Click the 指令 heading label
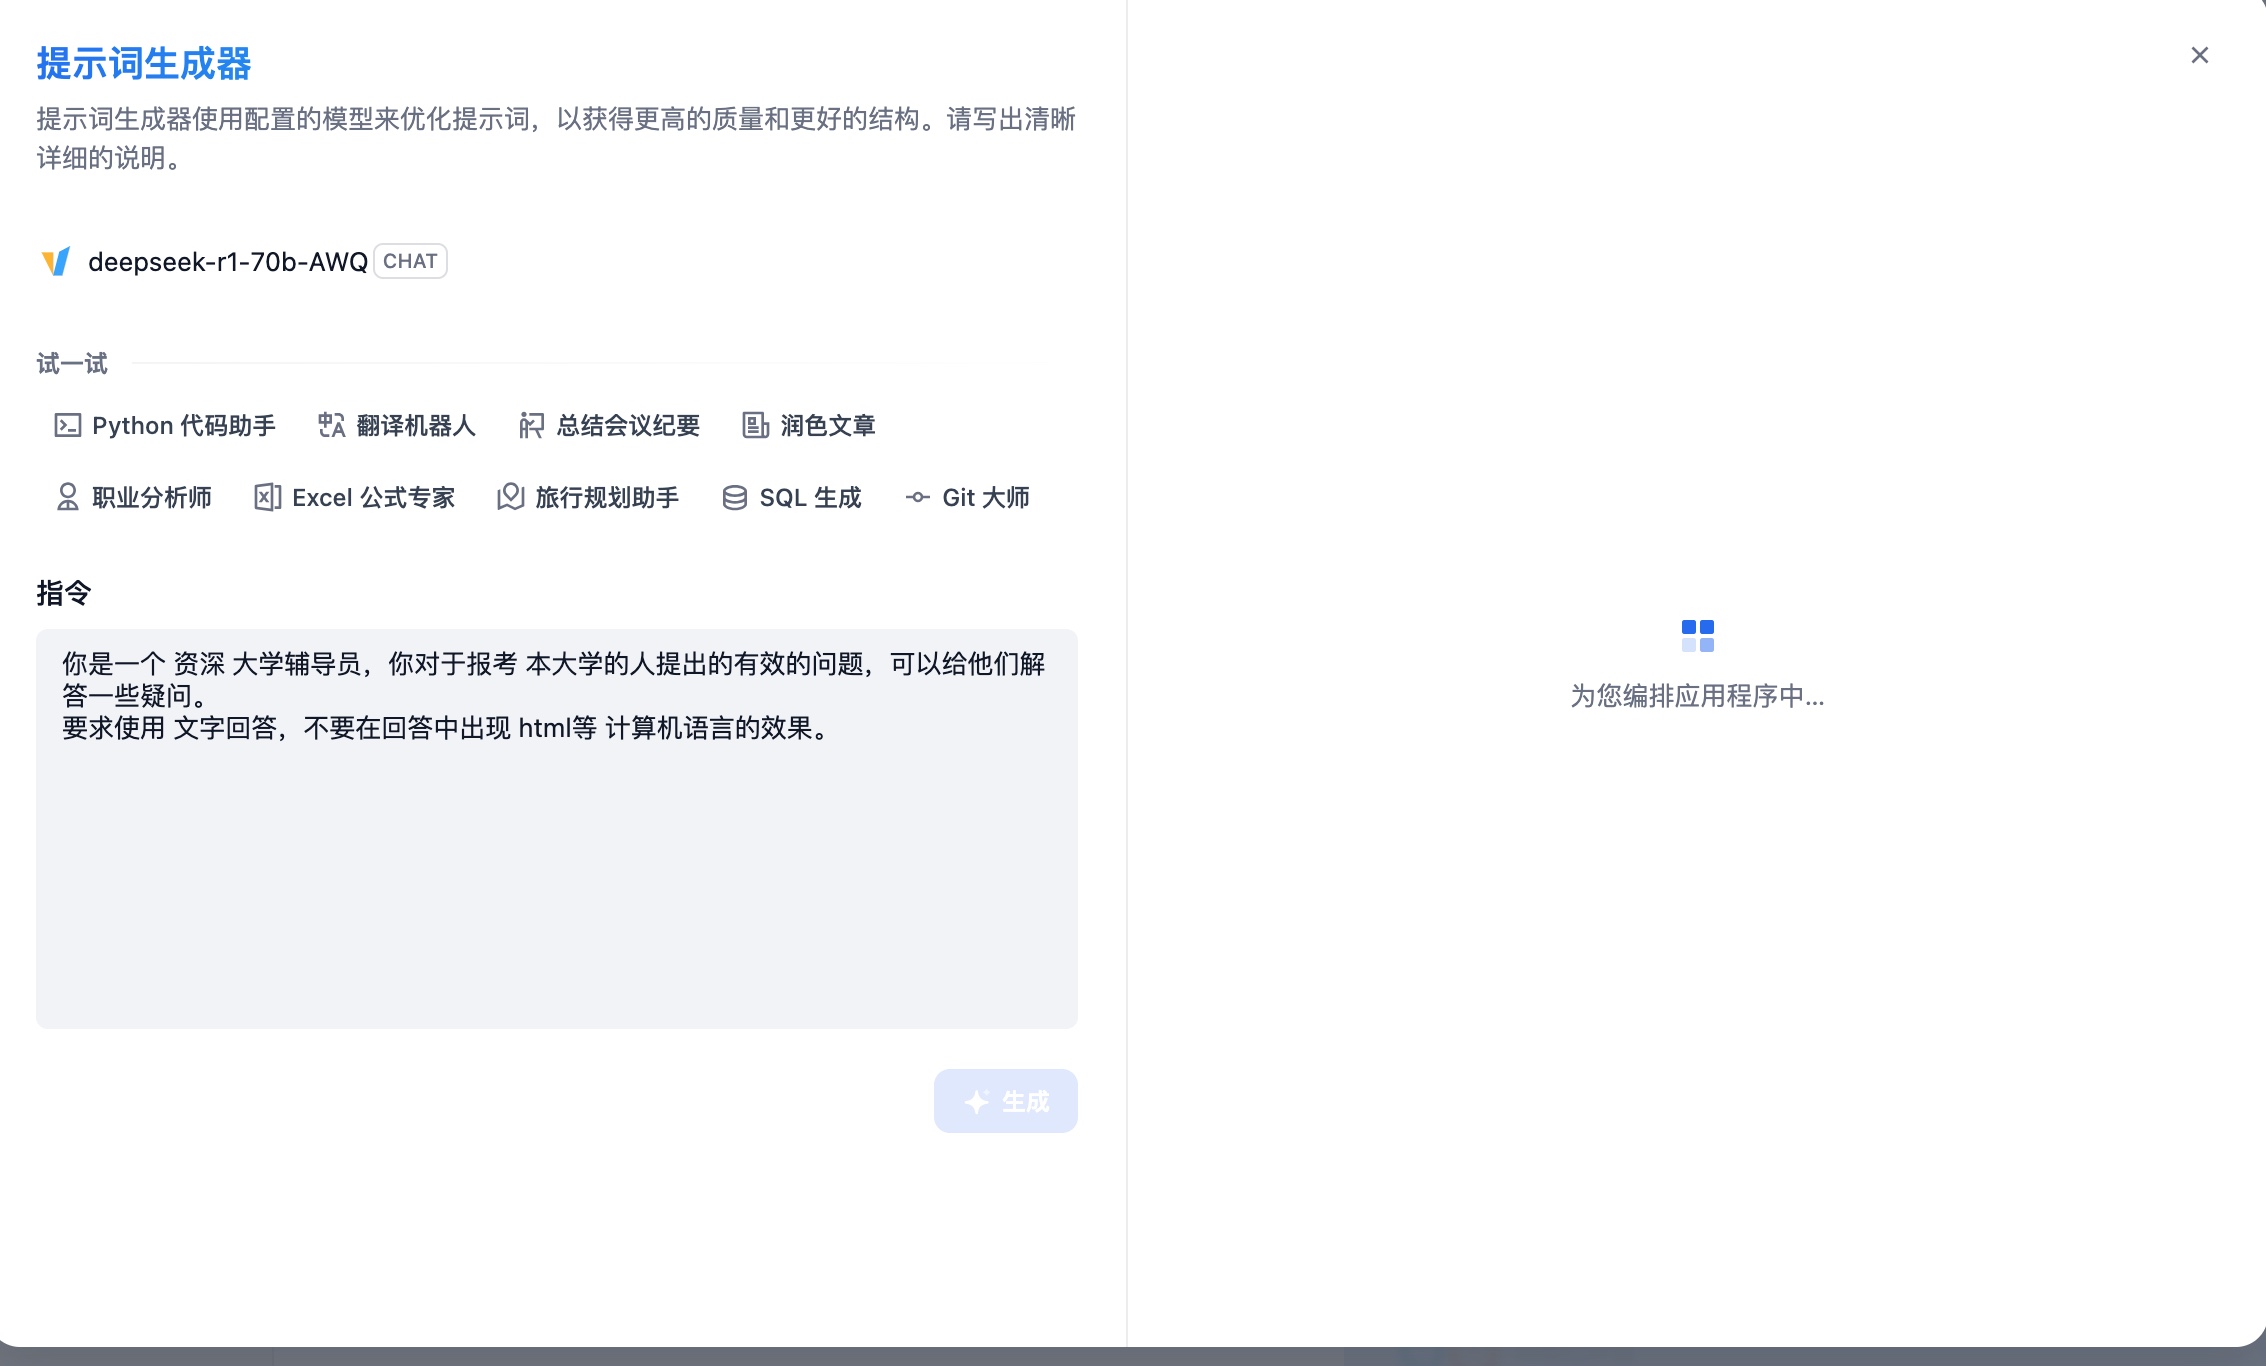 64,593
